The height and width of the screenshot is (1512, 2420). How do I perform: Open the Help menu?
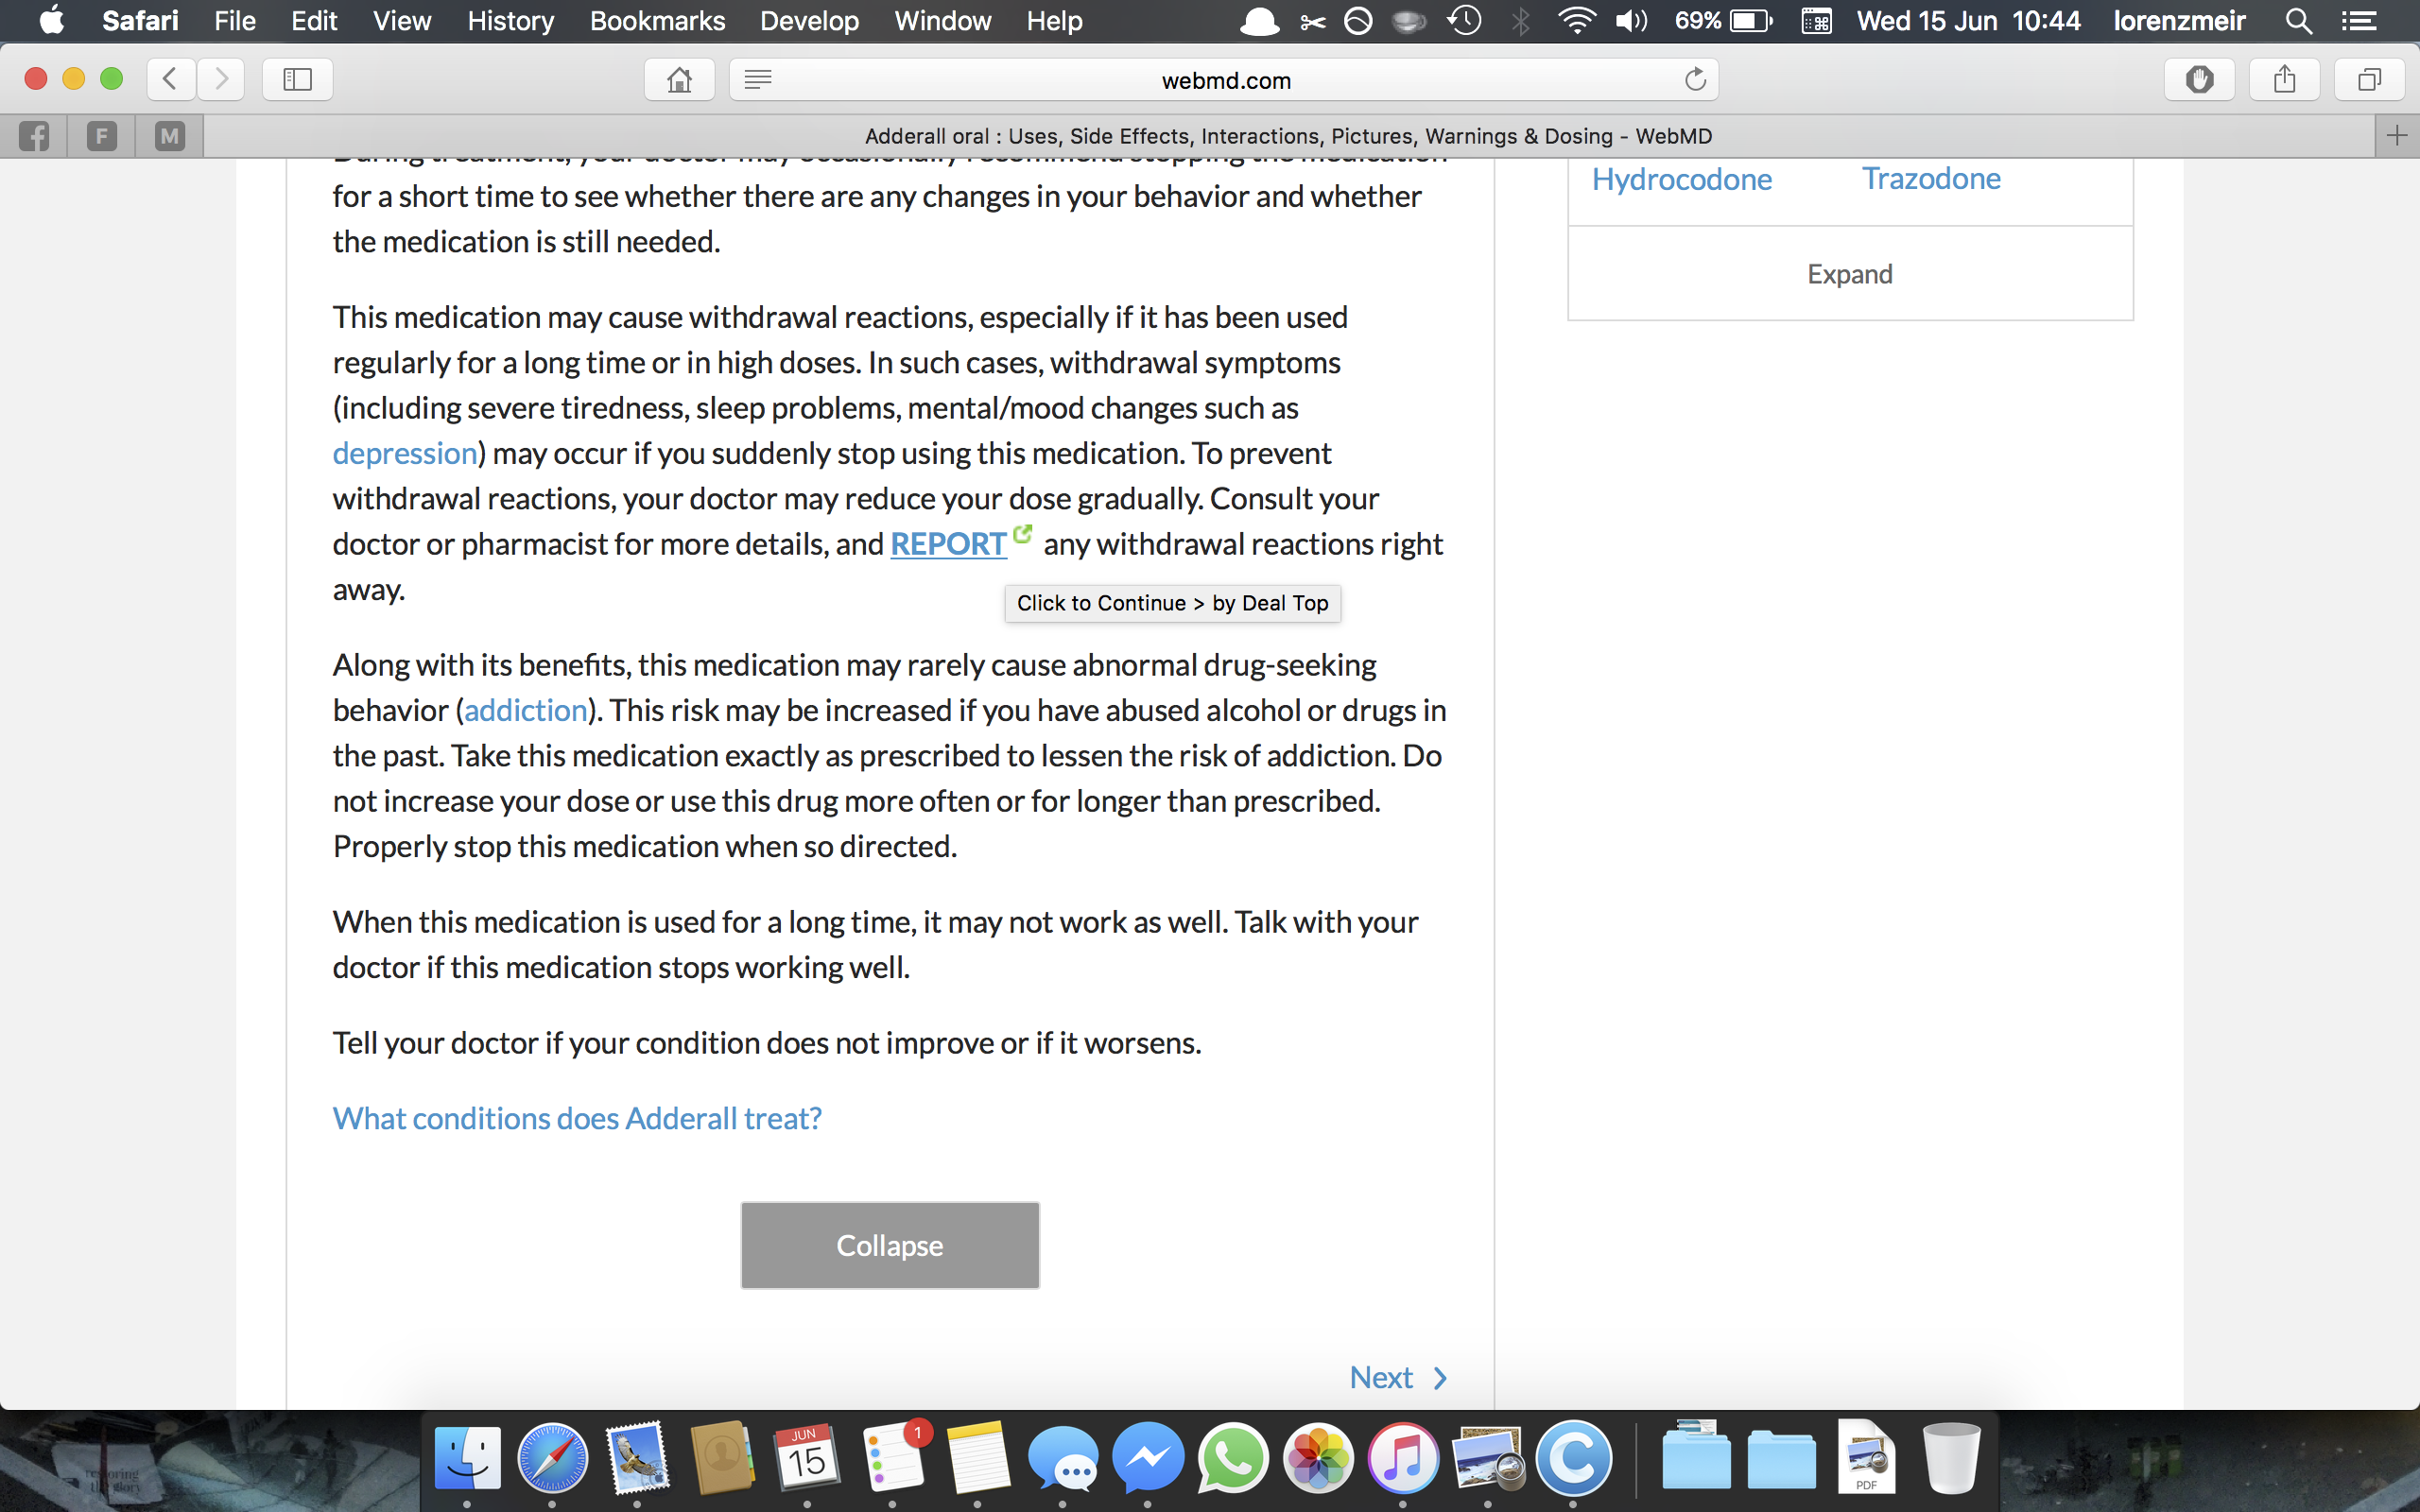click(1054, 21)
